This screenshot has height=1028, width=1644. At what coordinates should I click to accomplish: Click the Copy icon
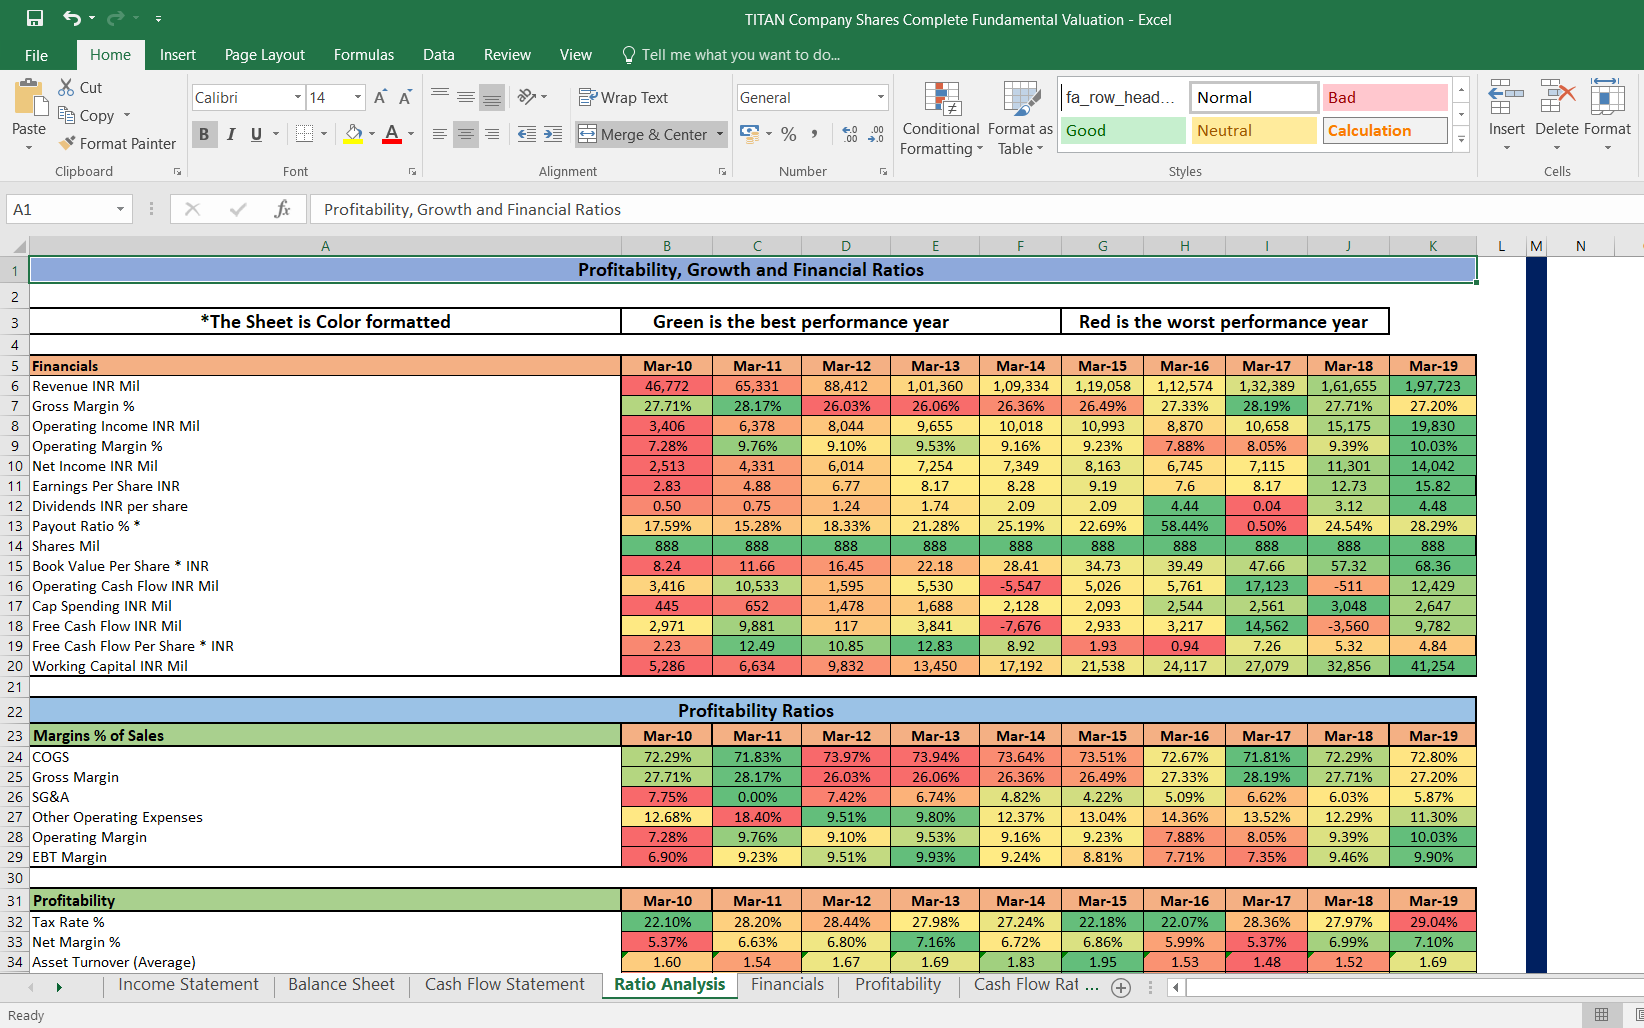67,115
